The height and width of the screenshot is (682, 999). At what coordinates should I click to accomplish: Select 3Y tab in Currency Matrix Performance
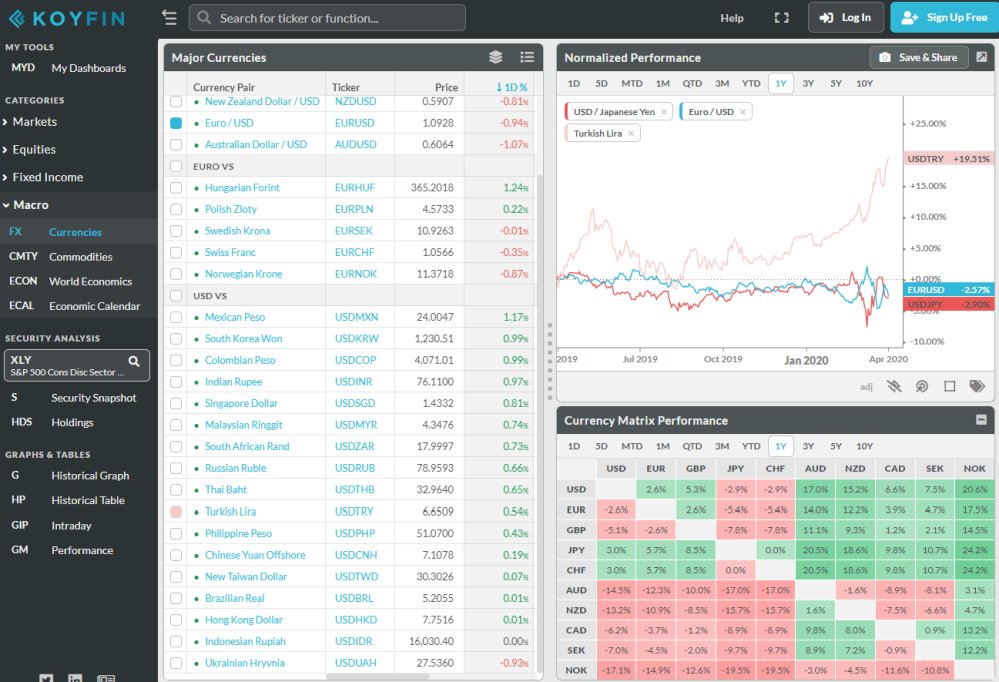(808, 446)
